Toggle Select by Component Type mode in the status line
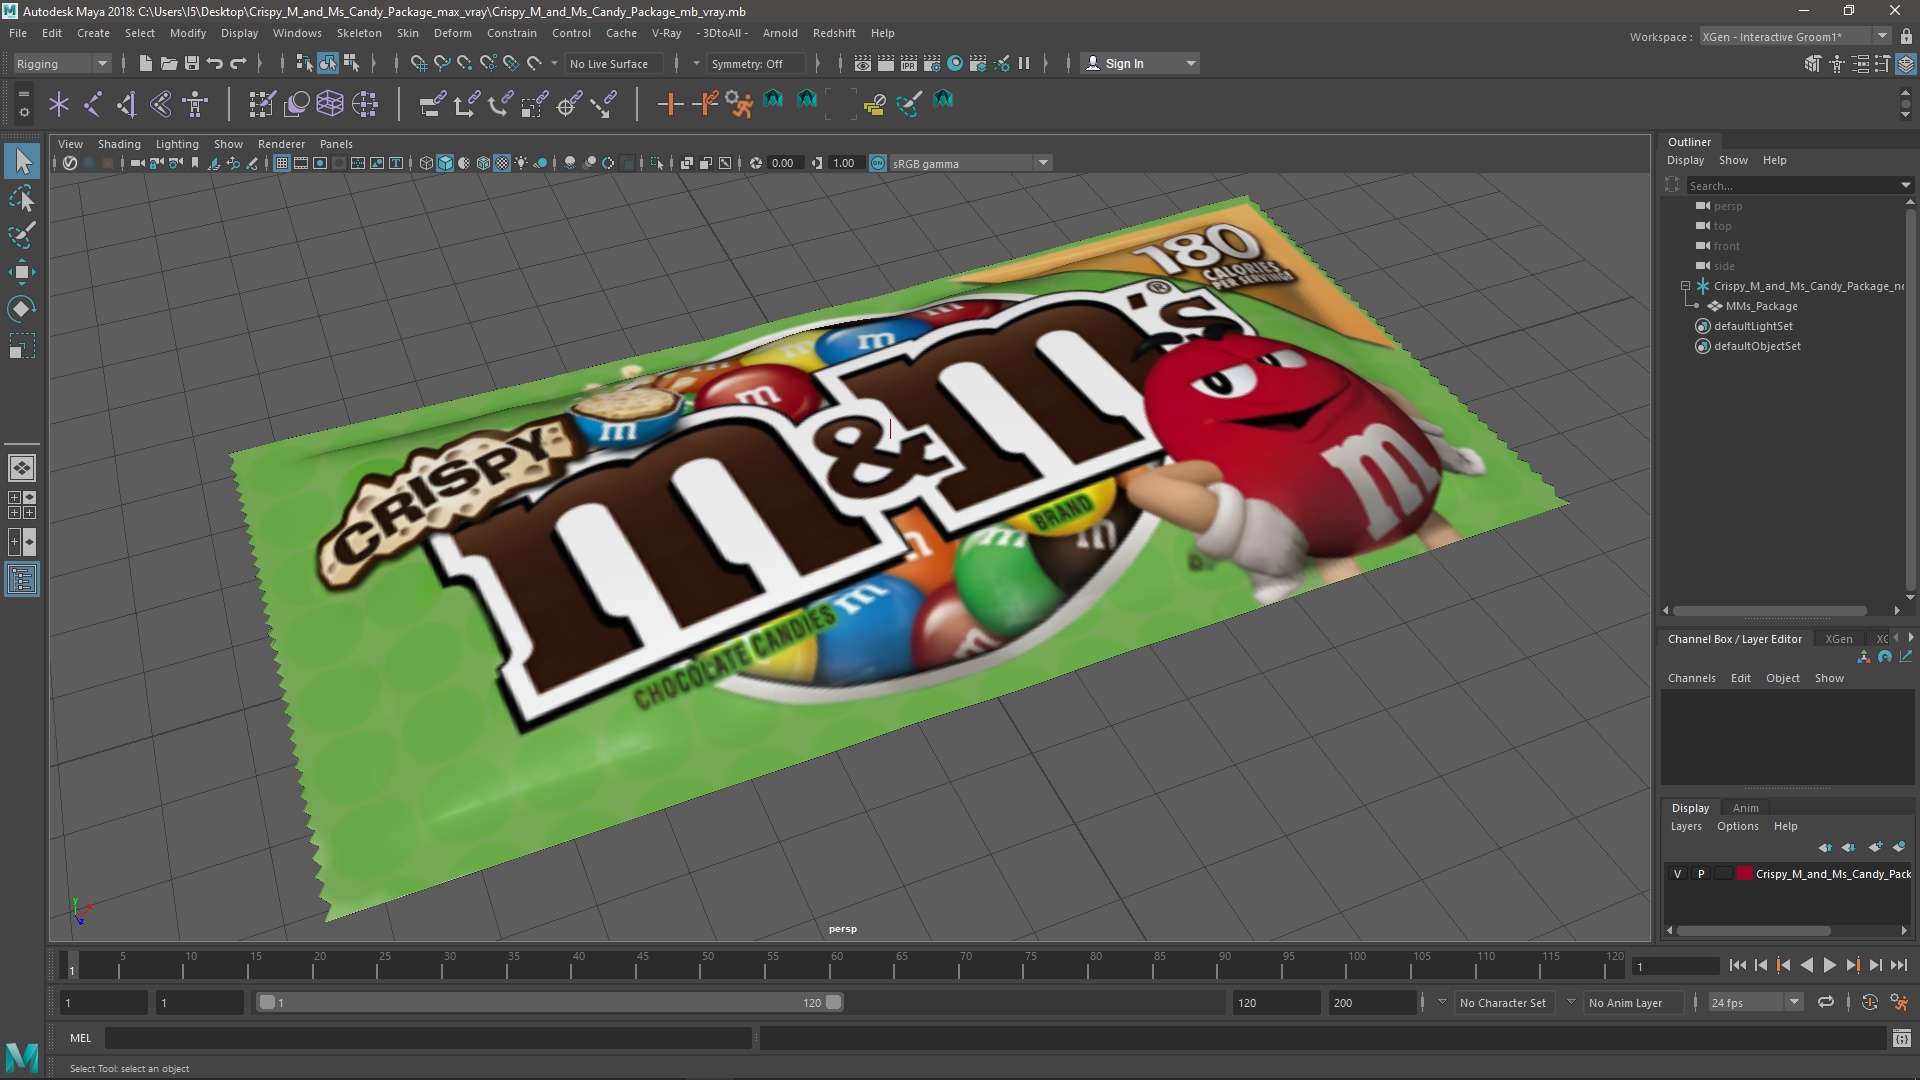The image size is (1920, 1080). [351, 63]
